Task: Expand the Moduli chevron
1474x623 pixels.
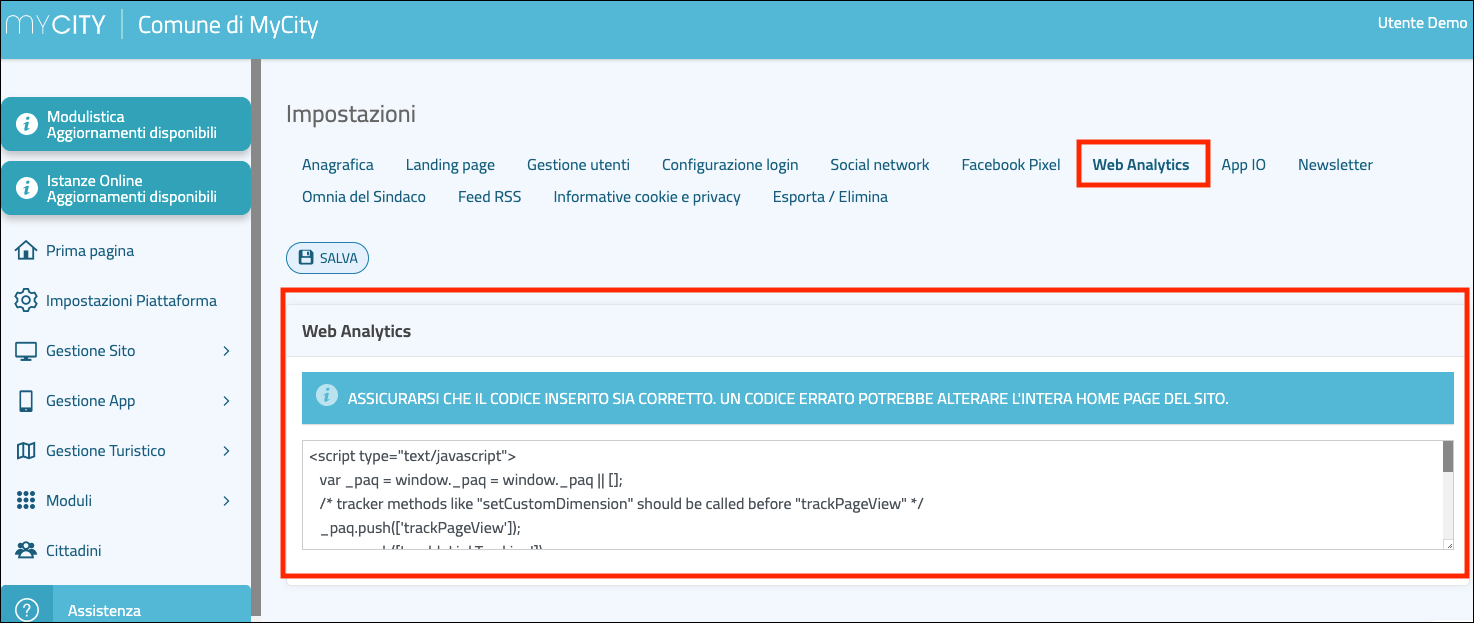Action: pyautogui.click(x=226, y=501)
